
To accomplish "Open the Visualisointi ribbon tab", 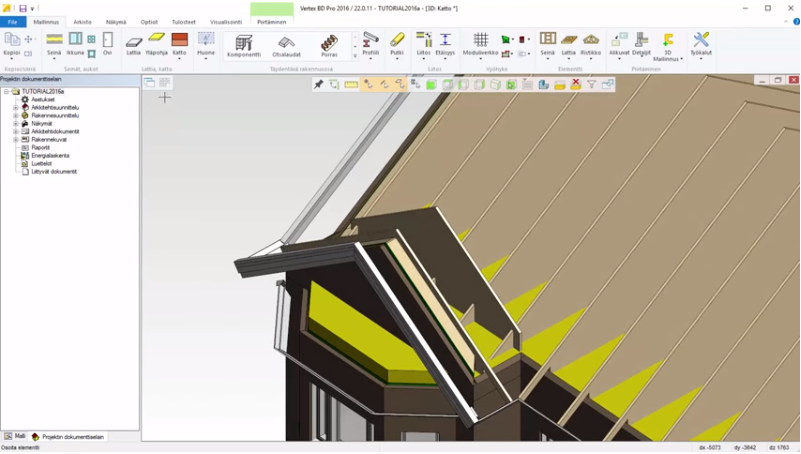I will 225,22.
